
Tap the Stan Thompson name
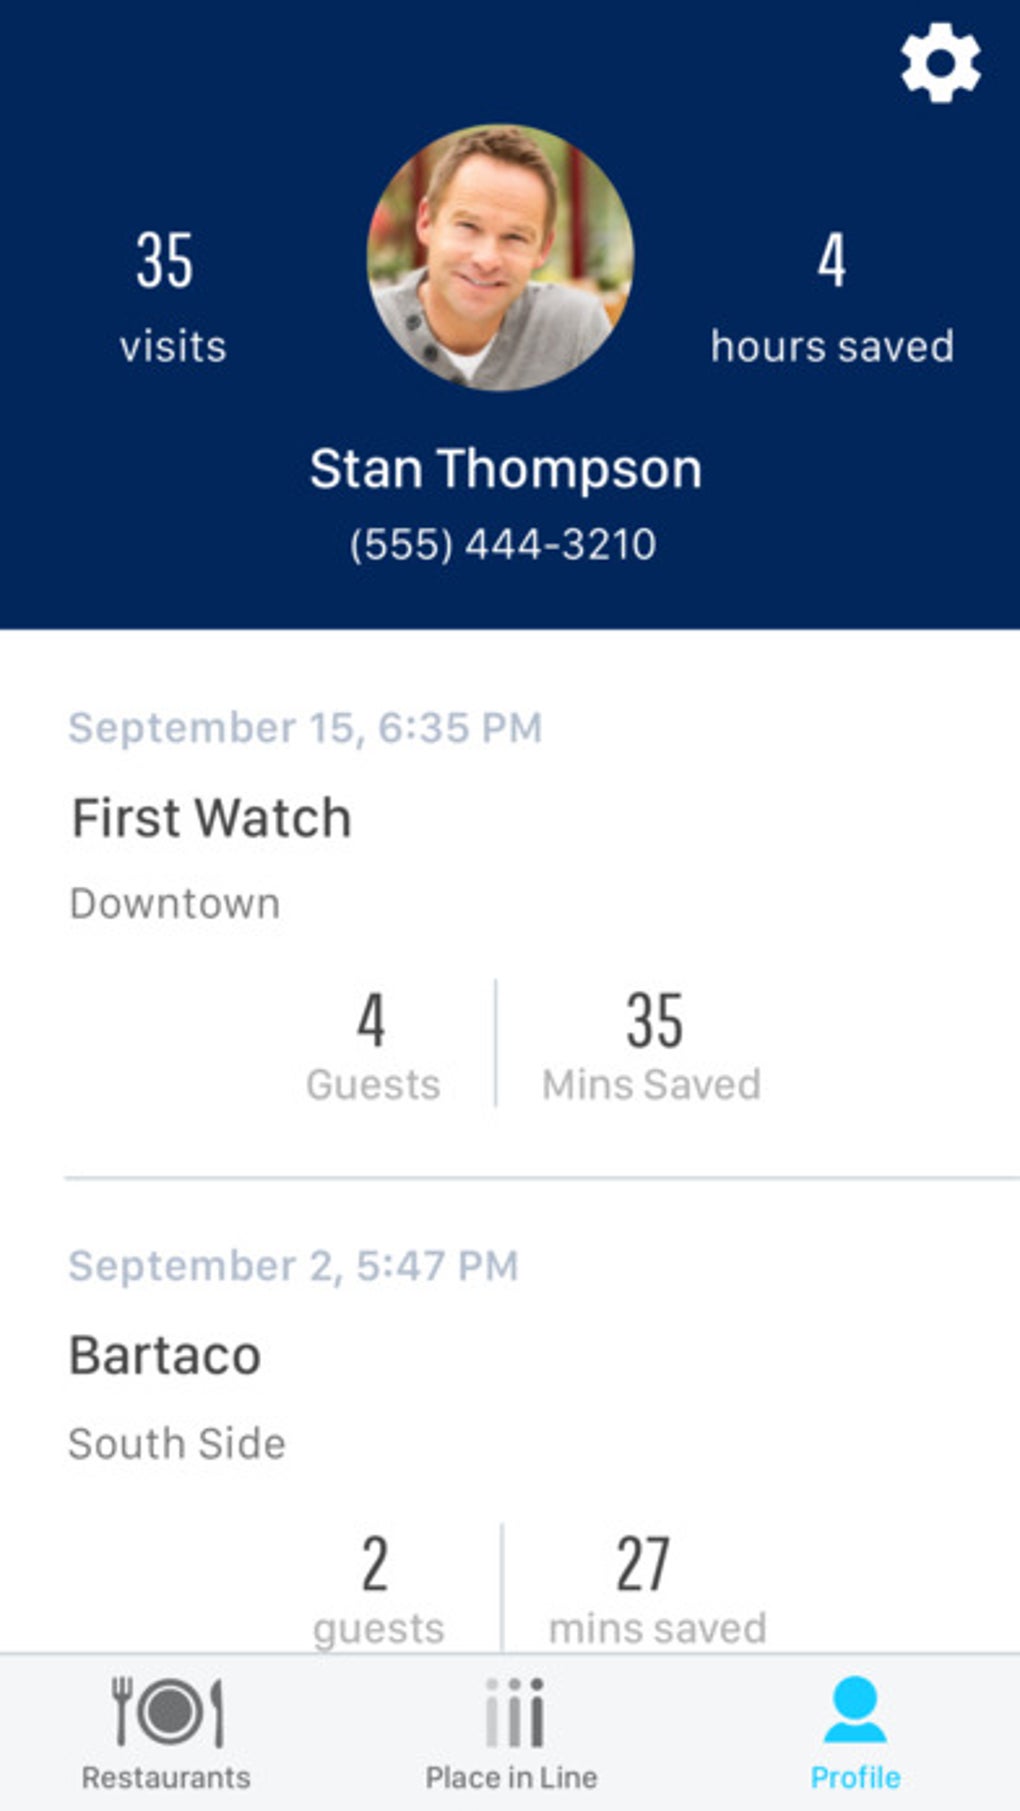coord(505,469)
